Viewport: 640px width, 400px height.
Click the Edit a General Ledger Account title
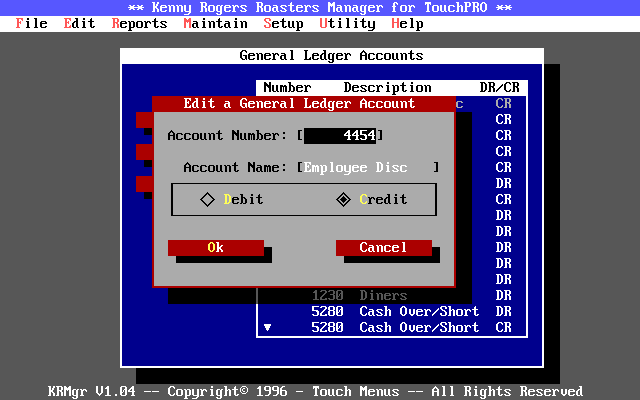pyautogui.click(x=299, y=103)
